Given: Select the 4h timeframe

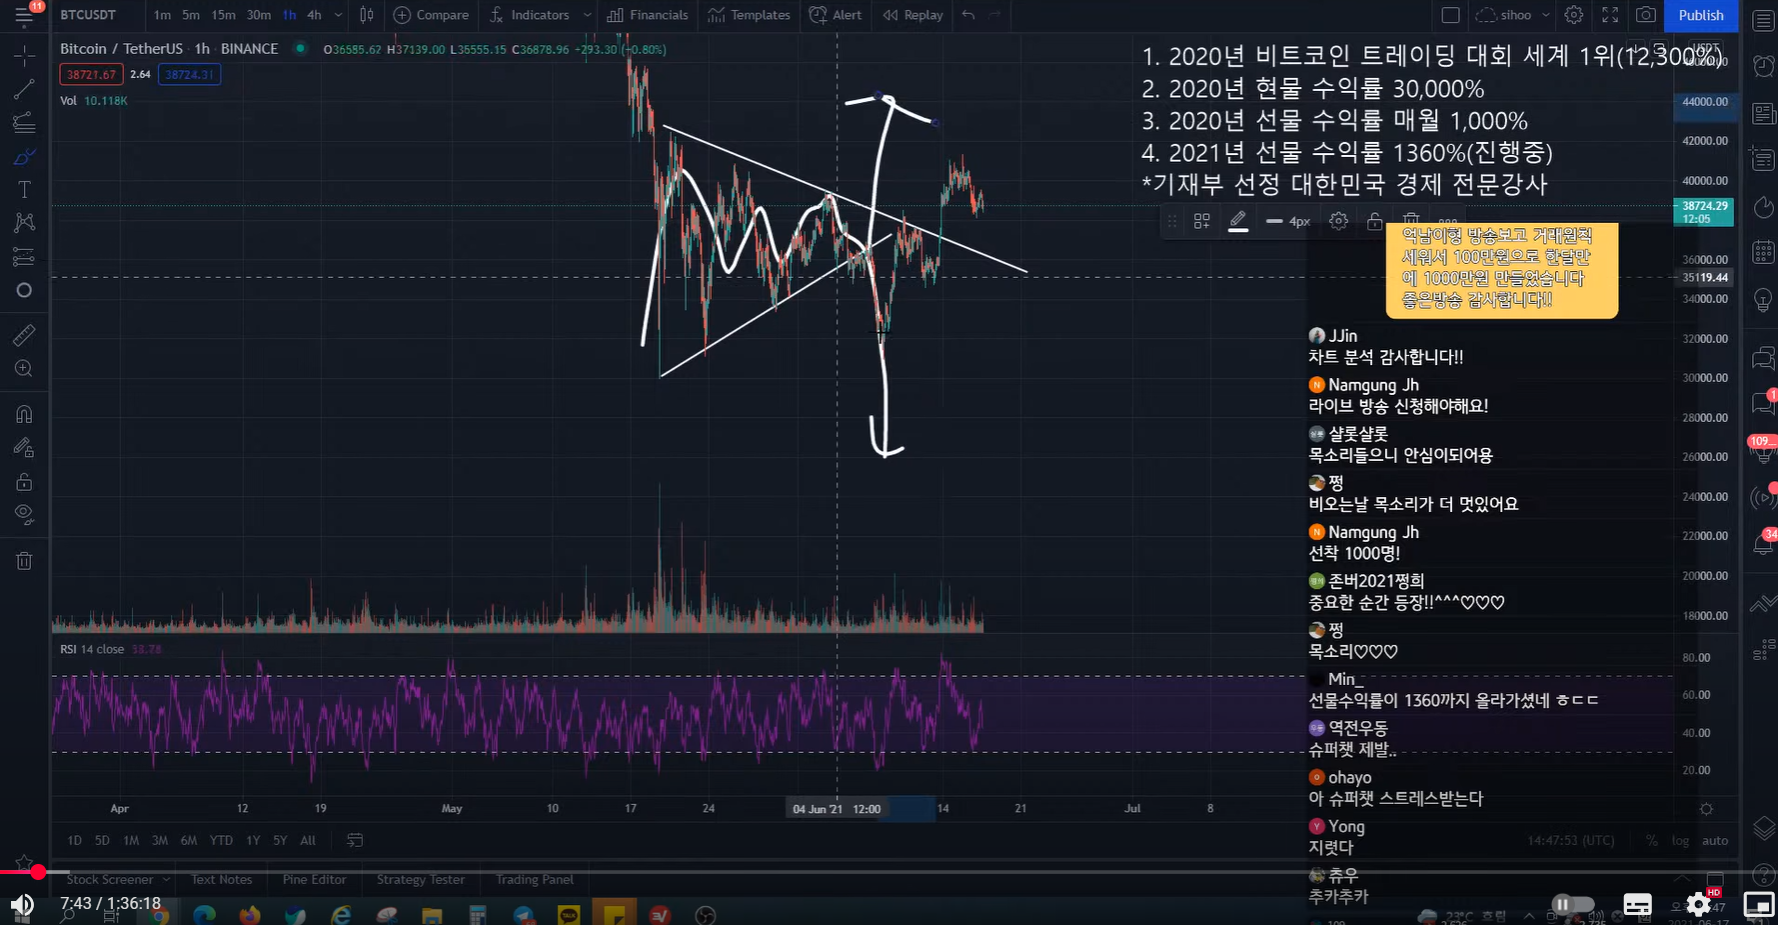Looking at the screenshot, I should [314, 15].
